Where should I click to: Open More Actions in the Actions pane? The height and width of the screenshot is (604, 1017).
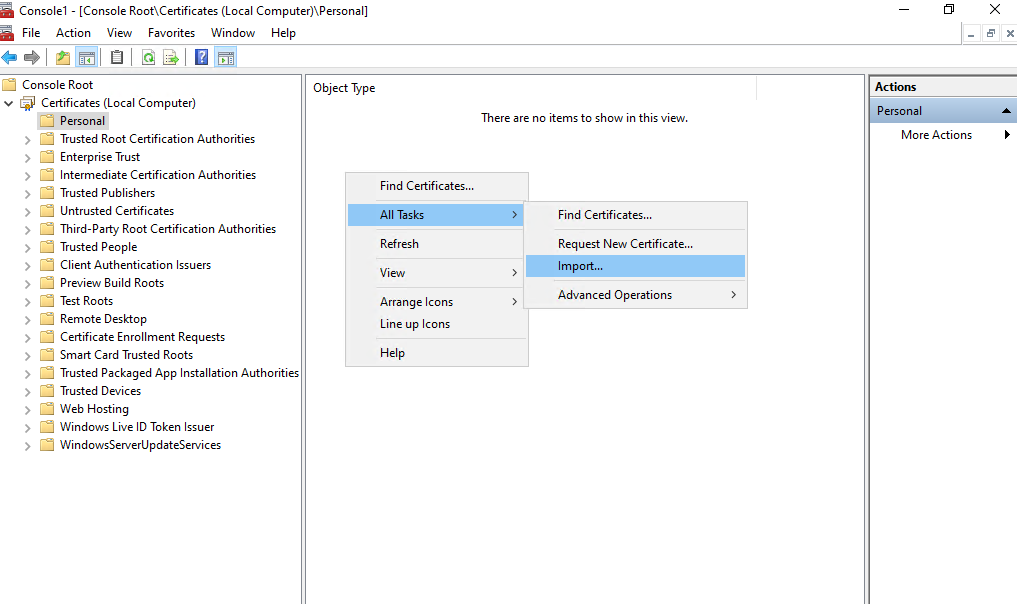coord(943,135)
